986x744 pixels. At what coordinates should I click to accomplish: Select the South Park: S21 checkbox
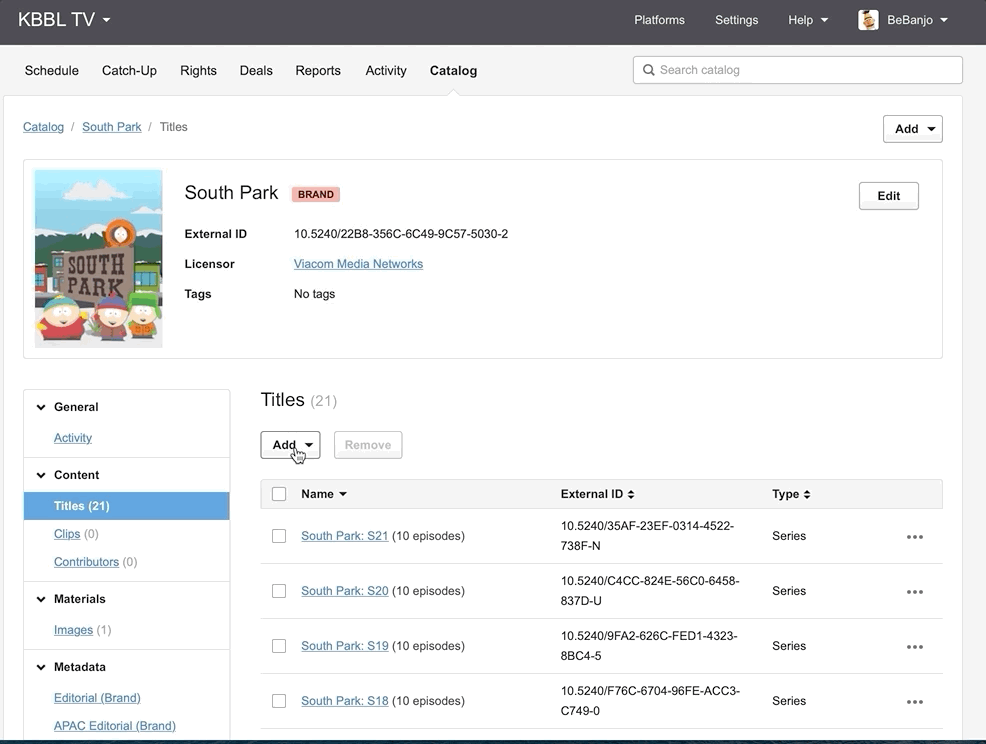(279, 536)
